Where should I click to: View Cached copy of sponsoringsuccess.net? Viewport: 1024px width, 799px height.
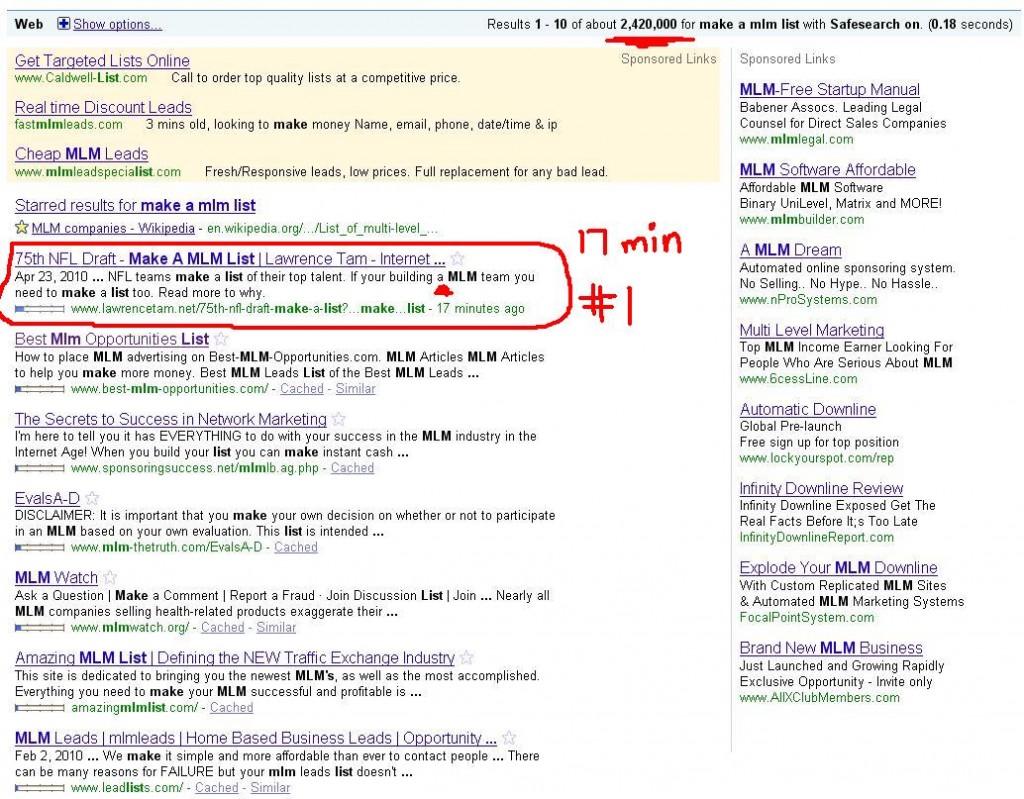pyautogui.click(x=352, y=468)
